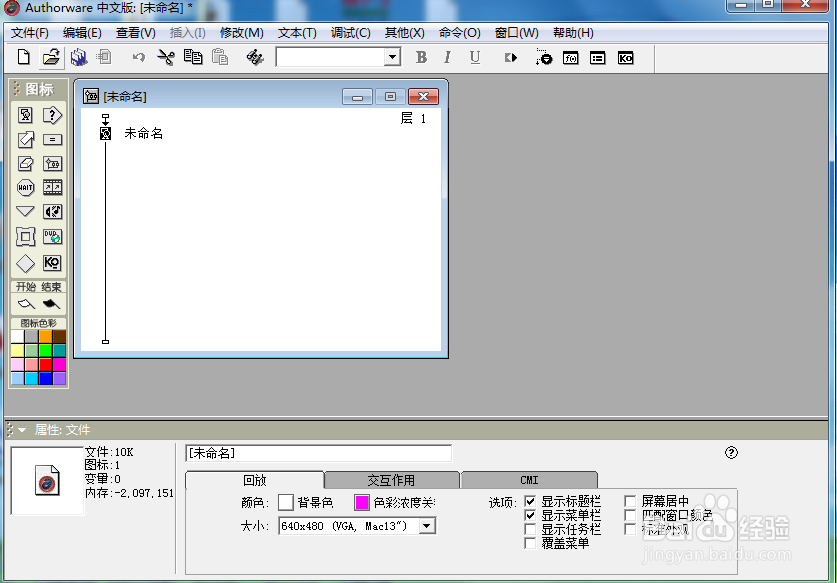Click the properties panel help icon

[x=731, y=452]
